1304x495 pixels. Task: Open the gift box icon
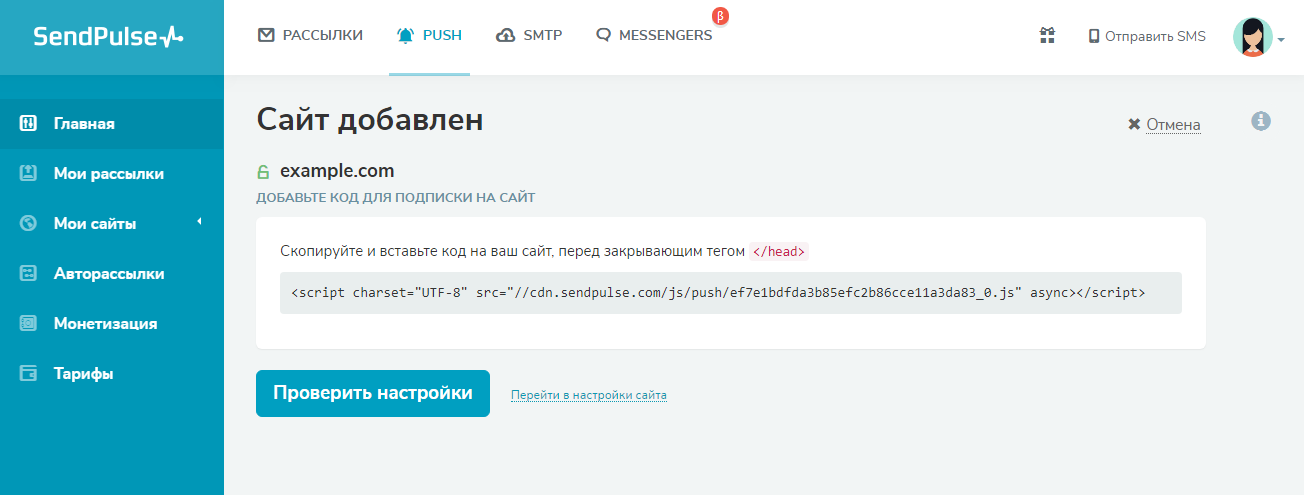[1047, 36]
